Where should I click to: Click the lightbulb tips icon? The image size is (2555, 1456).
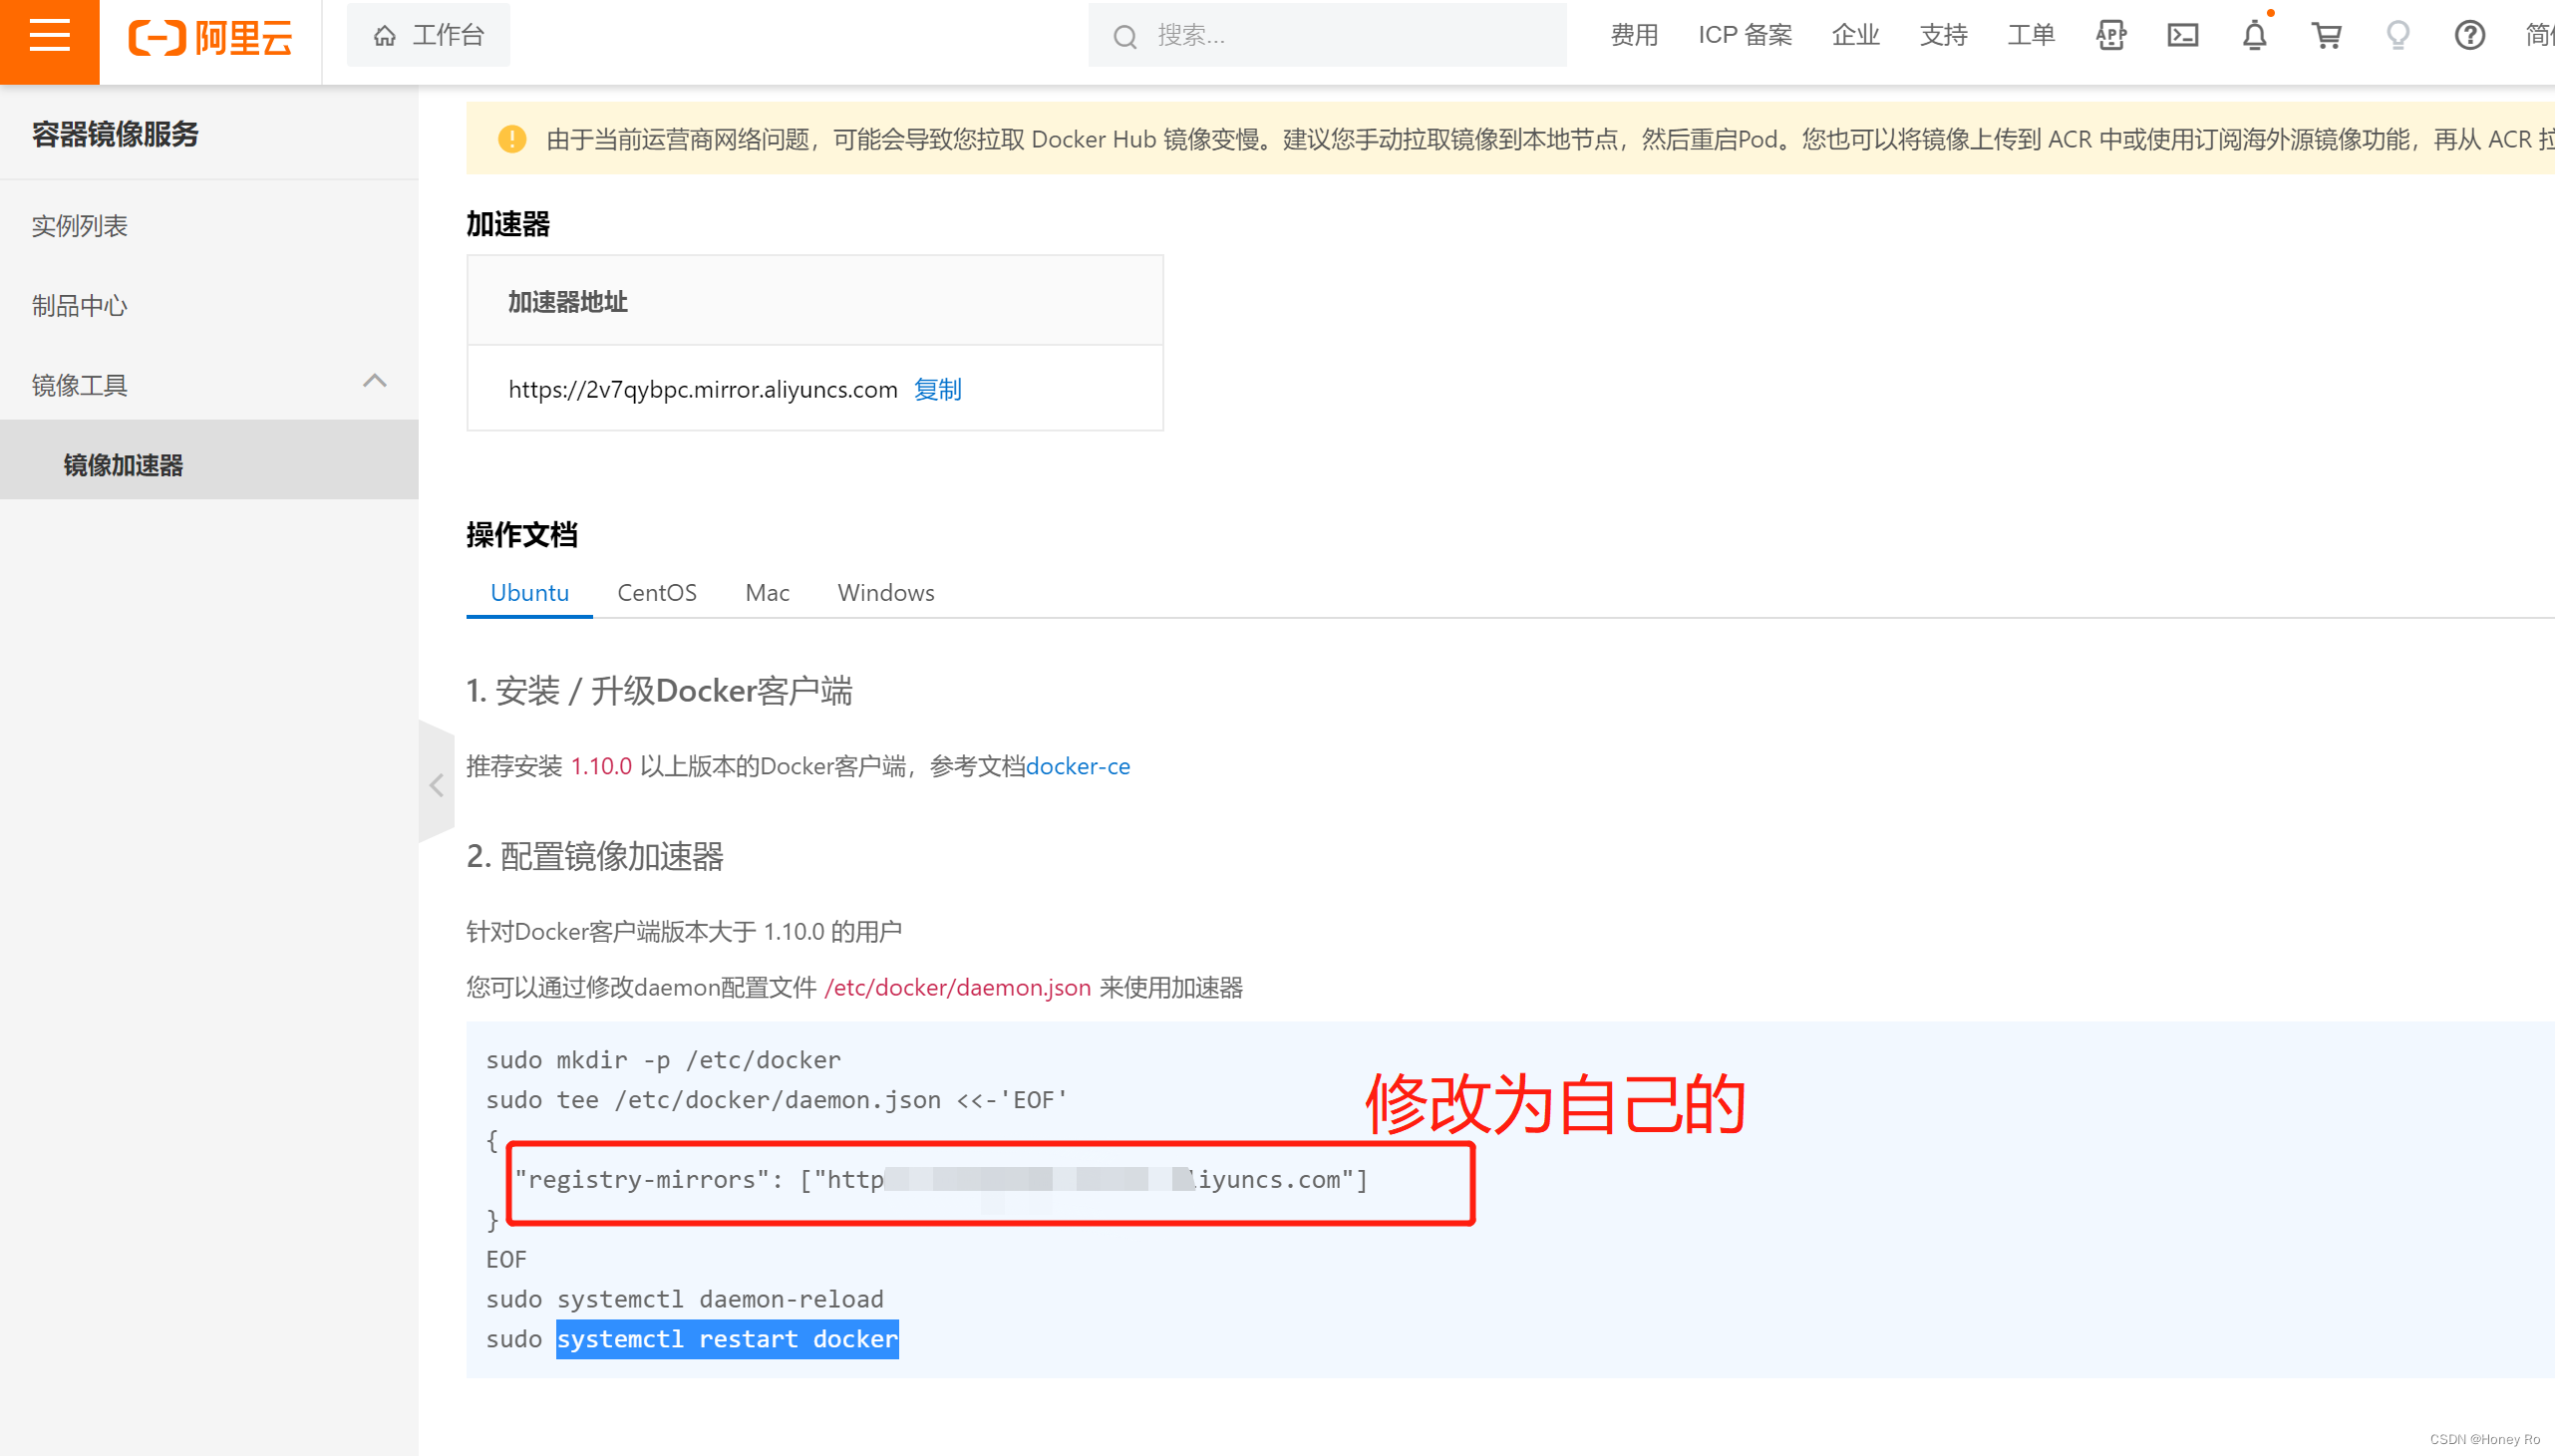point(2398,35)
